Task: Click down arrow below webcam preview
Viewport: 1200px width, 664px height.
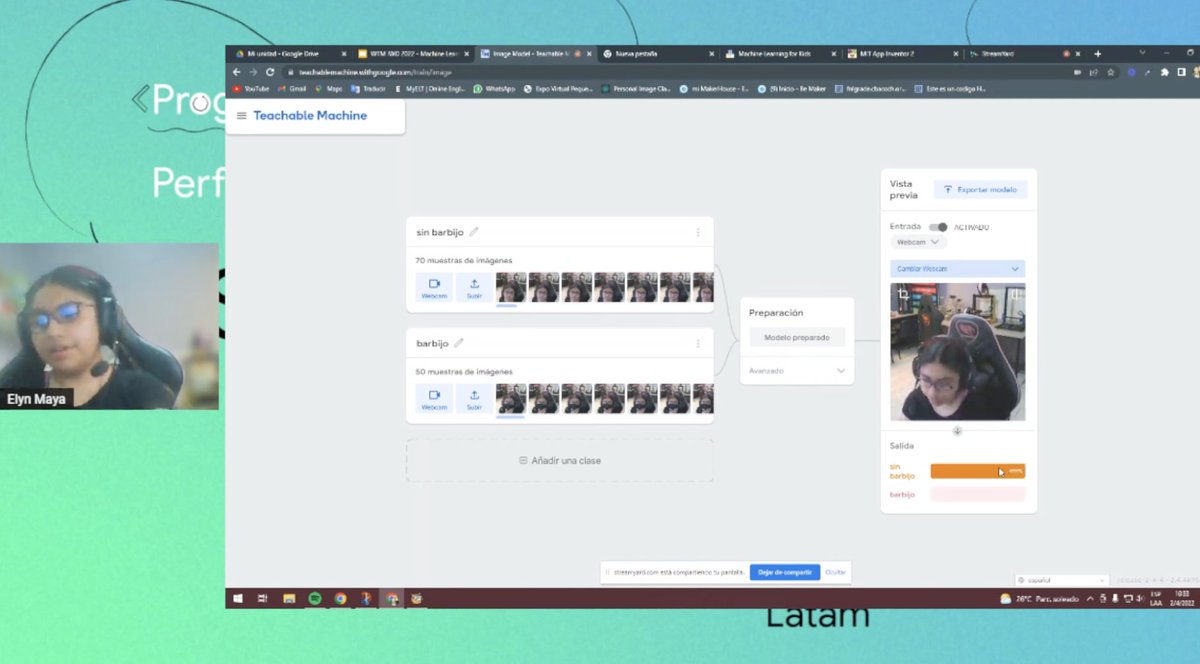Action: (x=957, y=431)
